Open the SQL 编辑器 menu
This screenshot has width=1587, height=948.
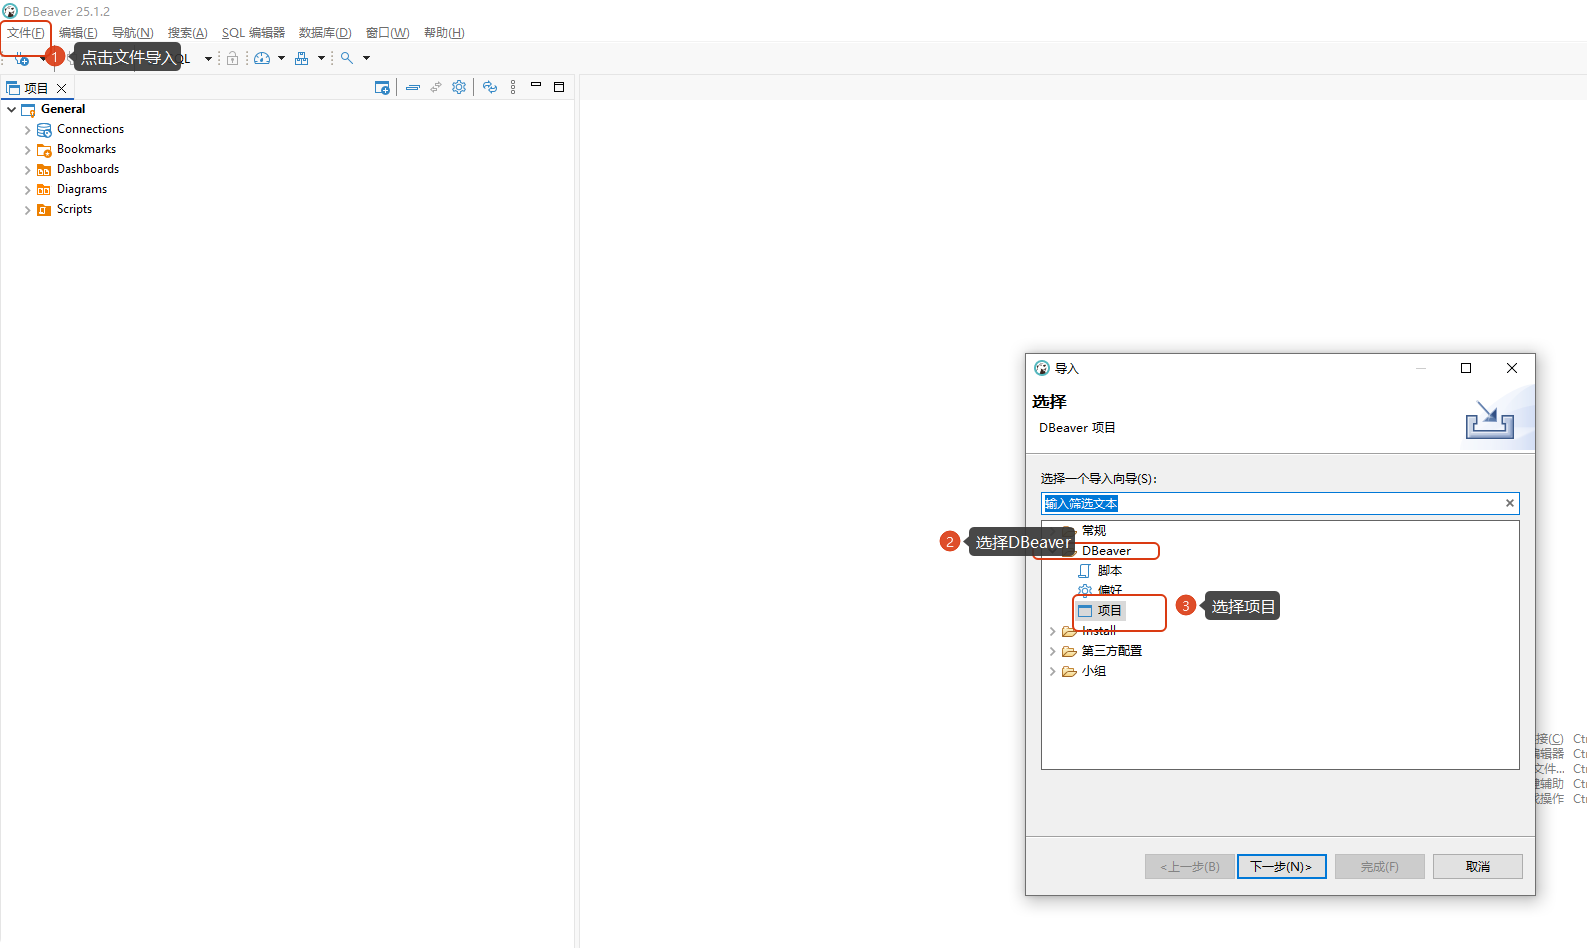click(x=253, y=33)
